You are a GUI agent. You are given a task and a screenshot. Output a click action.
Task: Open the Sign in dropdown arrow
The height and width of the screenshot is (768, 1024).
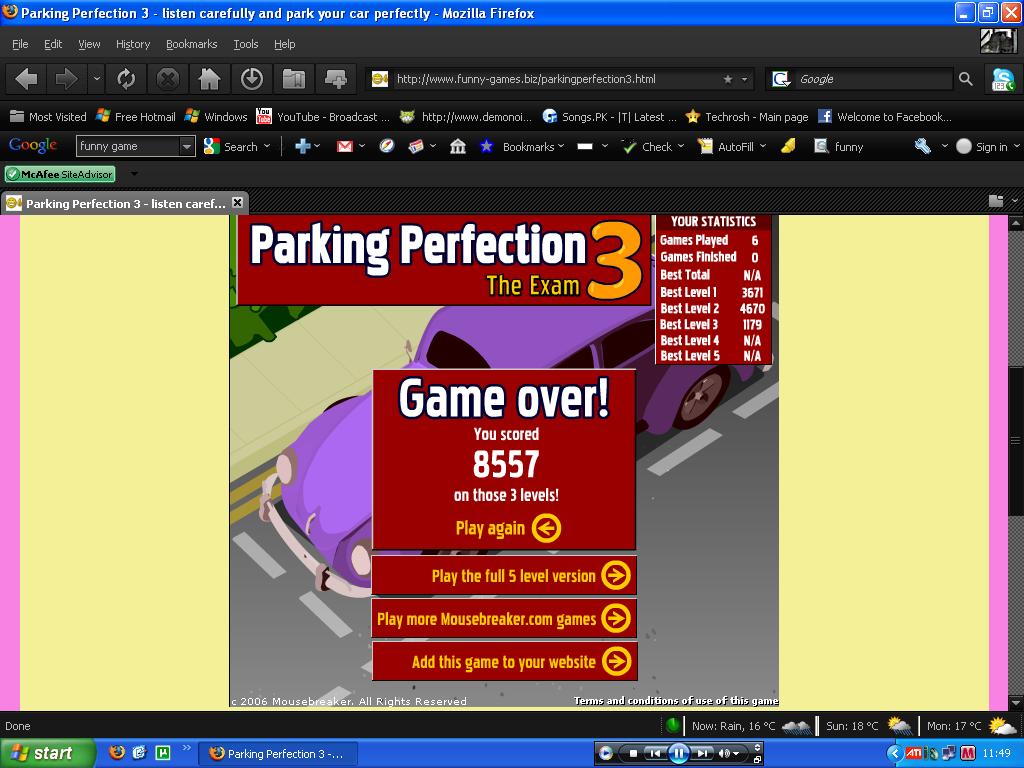click(1016, 146)
